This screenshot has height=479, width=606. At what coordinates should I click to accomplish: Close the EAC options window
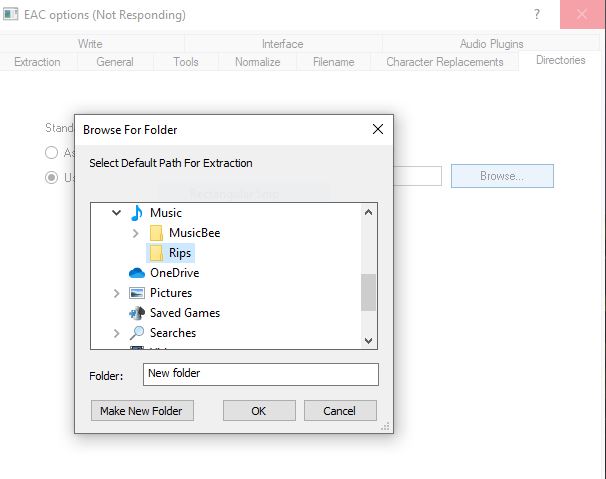tap(582, 14)
